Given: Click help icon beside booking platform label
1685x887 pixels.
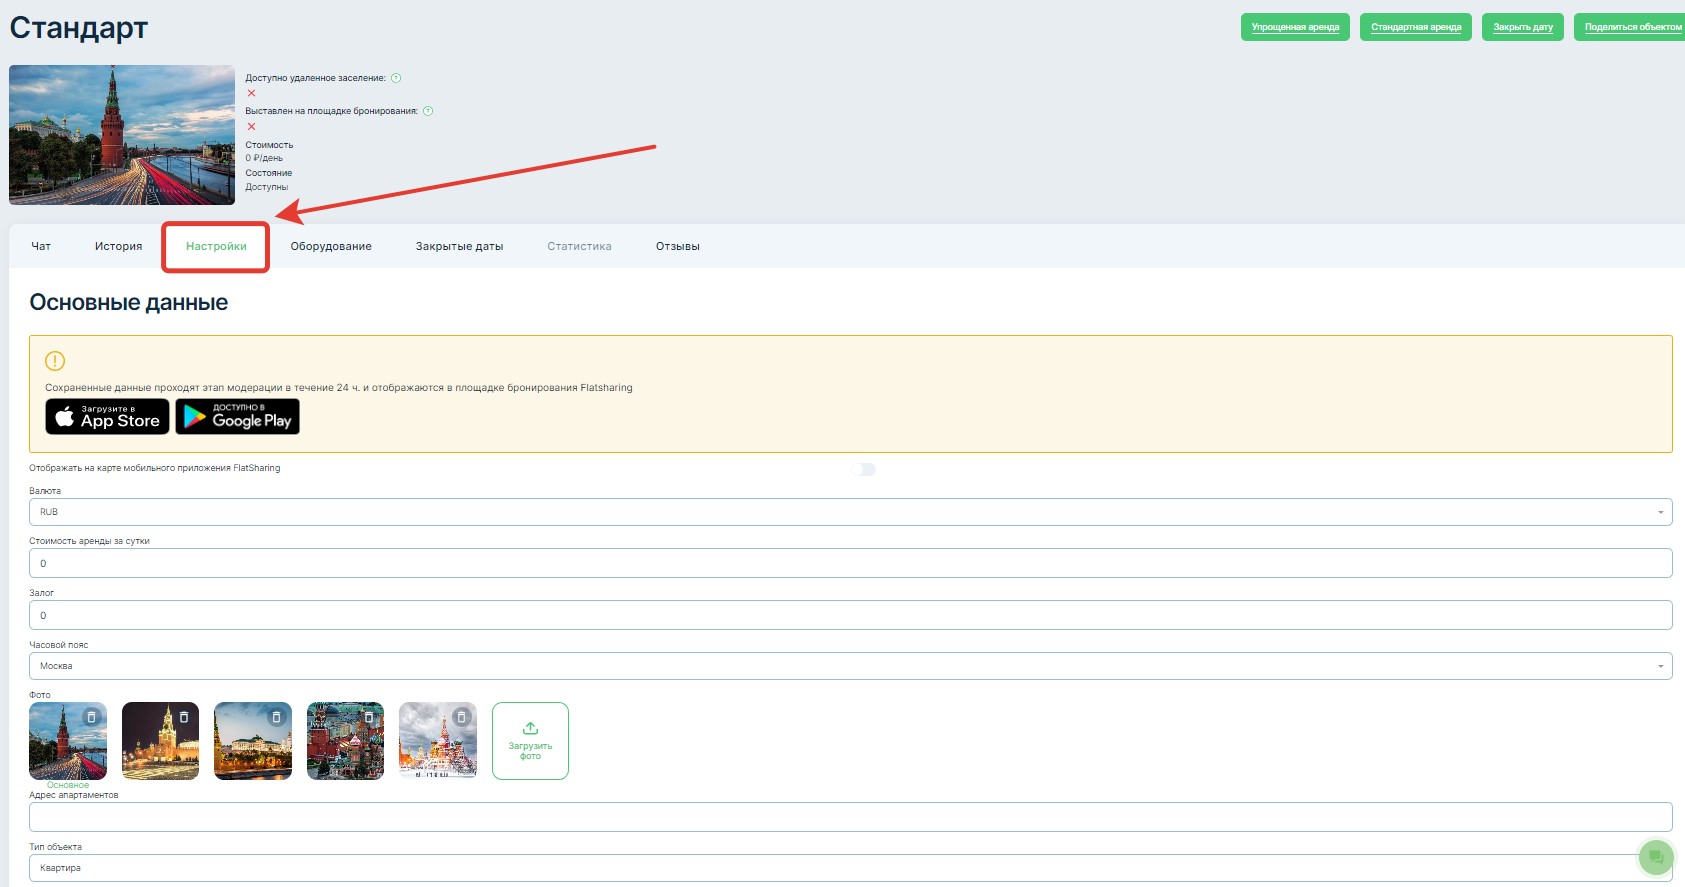Looking at the screenshot, I should point(428,111).
